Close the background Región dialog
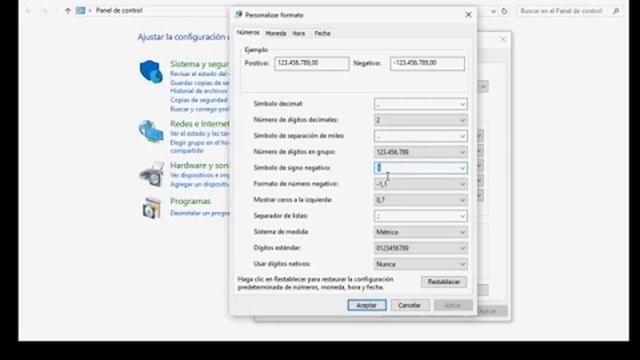This screenshot has width=640, height=360. [503, 39]
